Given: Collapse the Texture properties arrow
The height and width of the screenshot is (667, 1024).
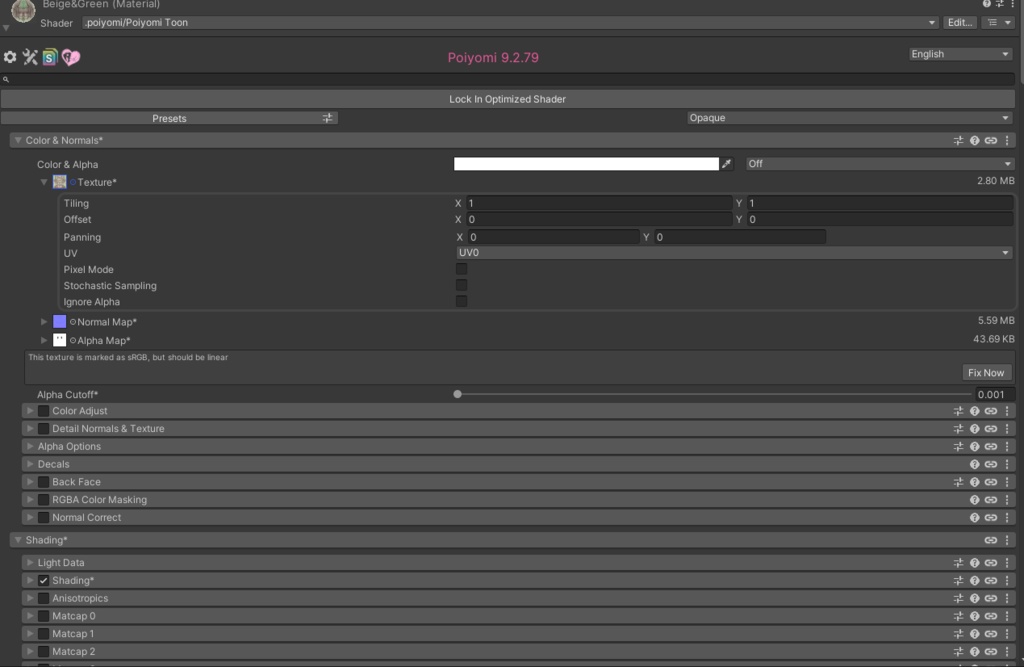Looking at the screenshot, I should click(x=44, y=182).
